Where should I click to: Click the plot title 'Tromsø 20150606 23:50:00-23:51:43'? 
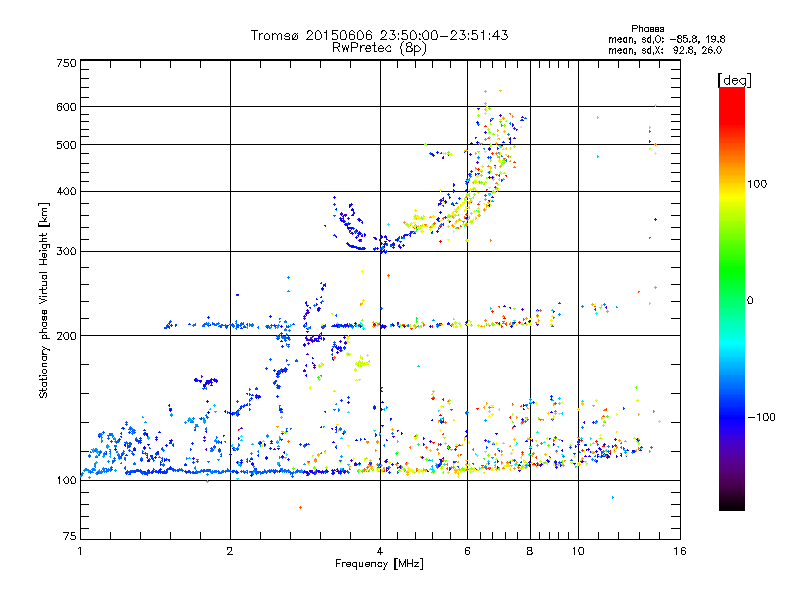(x=379, y=35)
